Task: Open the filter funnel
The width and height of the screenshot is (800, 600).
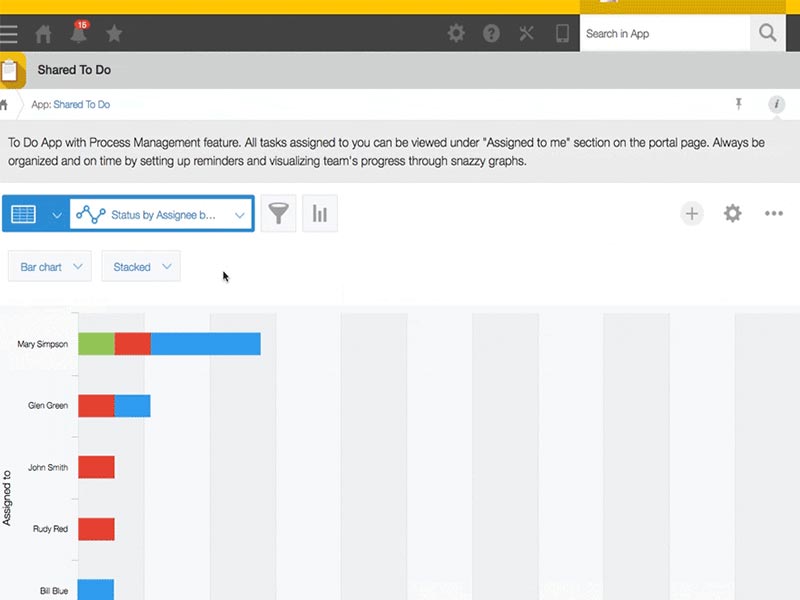Action: (x=279, y=214)
